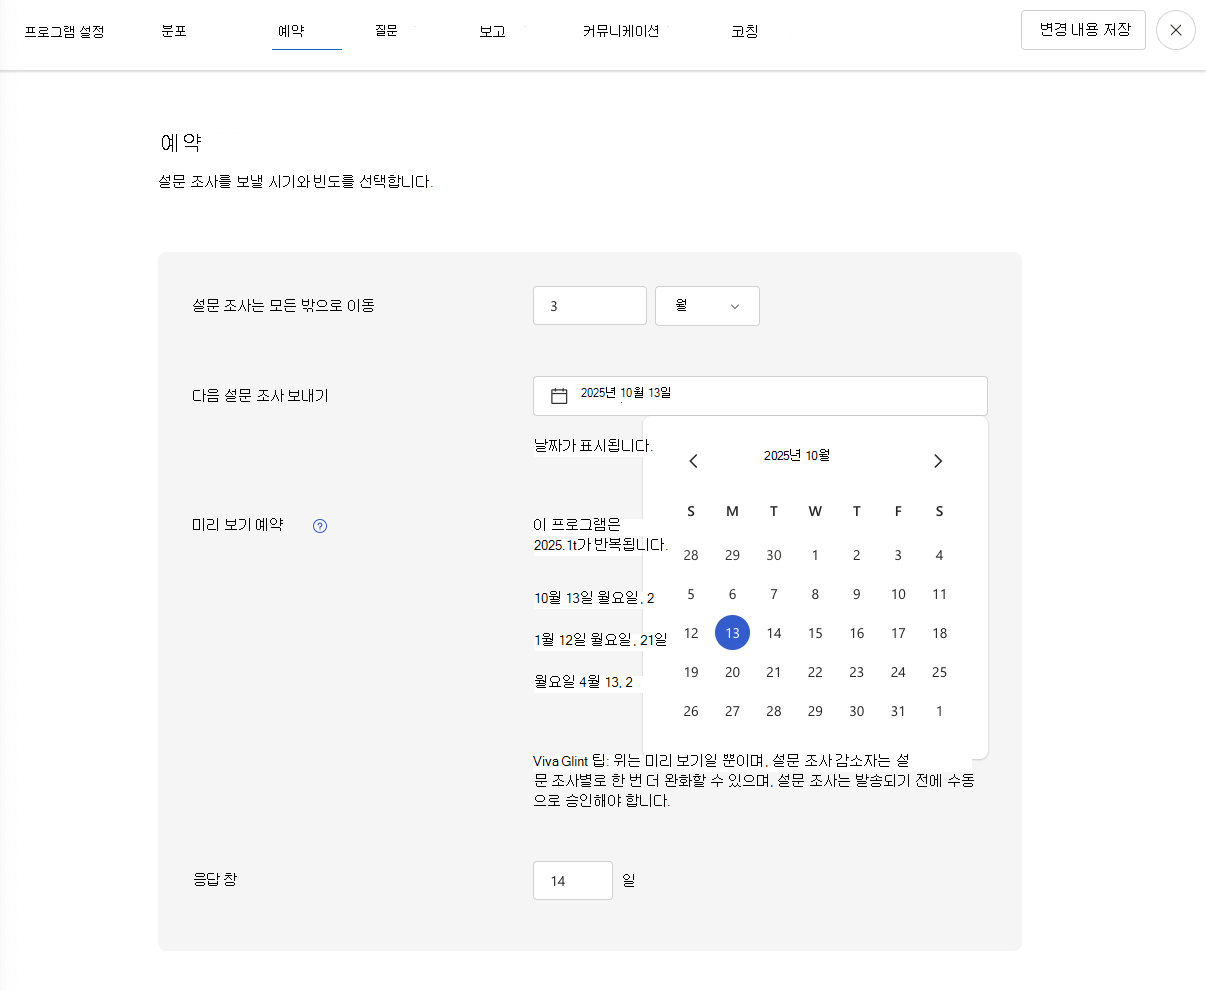Switch to the 분포 tab
The image size is (1206, 991).
pos(173,30)
